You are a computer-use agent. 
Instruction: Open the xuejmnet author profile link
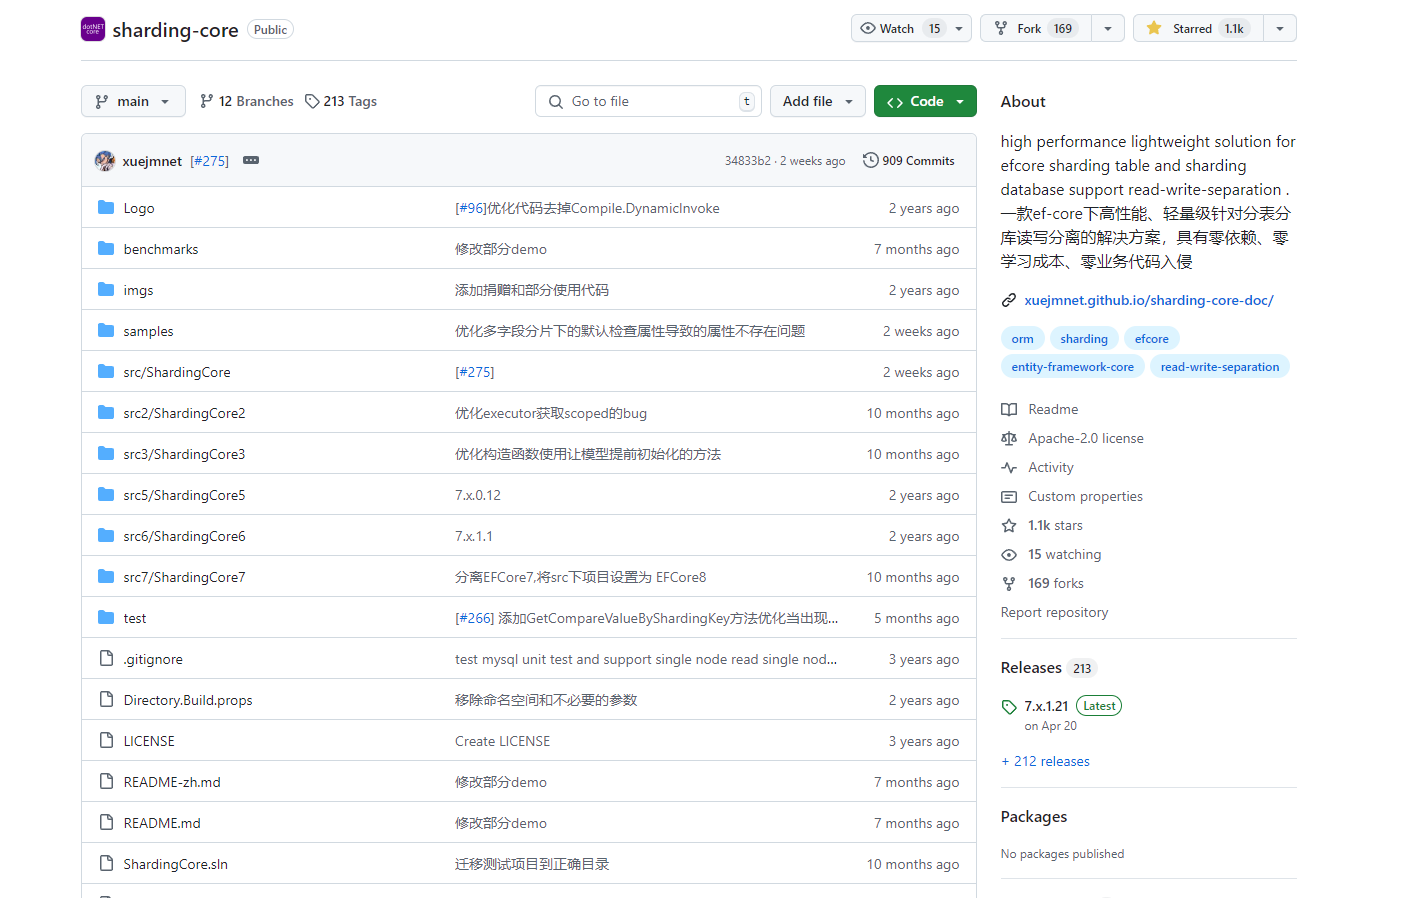coord(152,161)
